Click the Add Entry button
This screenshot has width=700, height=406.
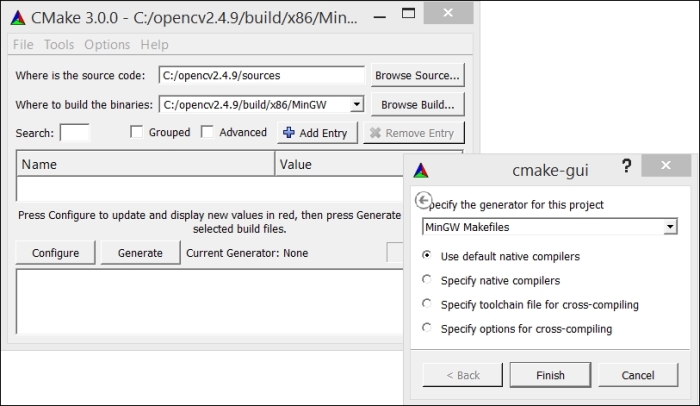point(317,133)
